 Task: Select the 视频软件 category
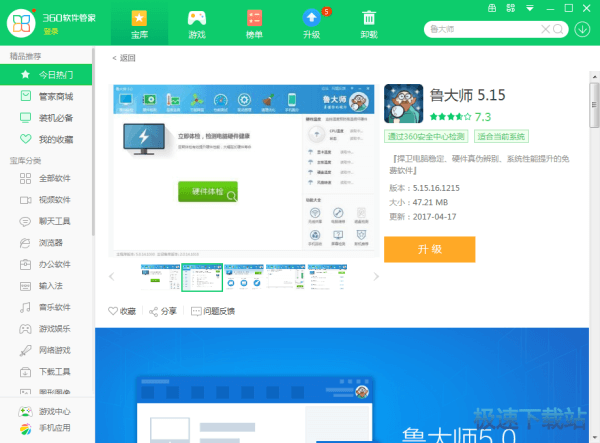(x=46, y=200)
